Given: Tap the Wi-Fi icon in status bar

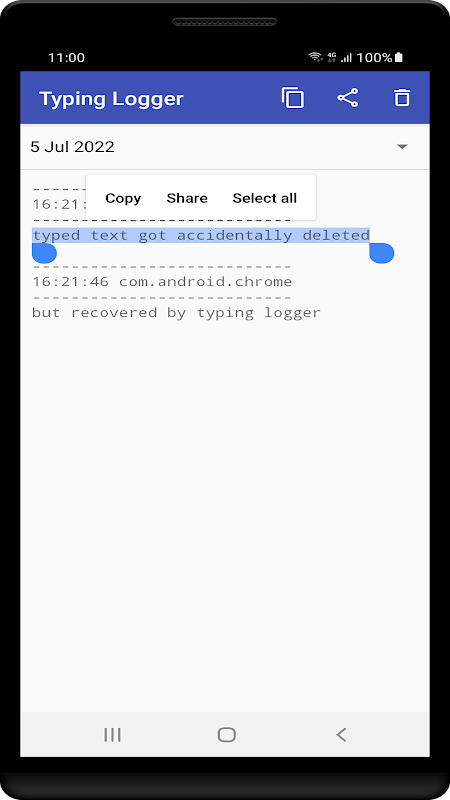Looking at the screenshot, I should click(316, 57).
